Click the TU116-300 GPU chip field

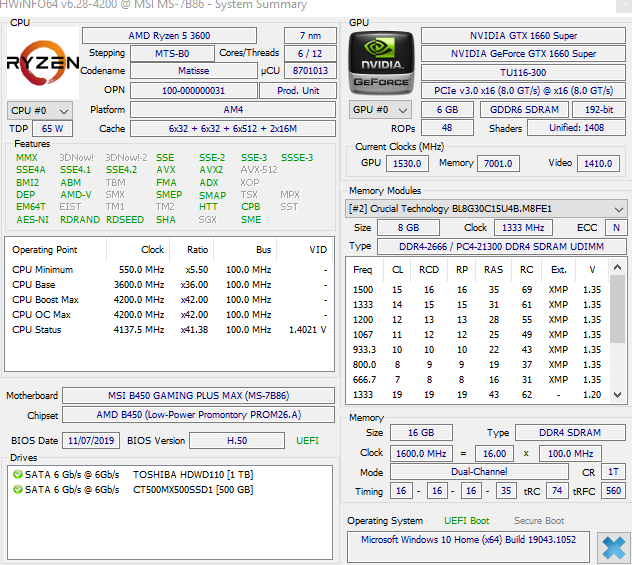coord(523,73)
